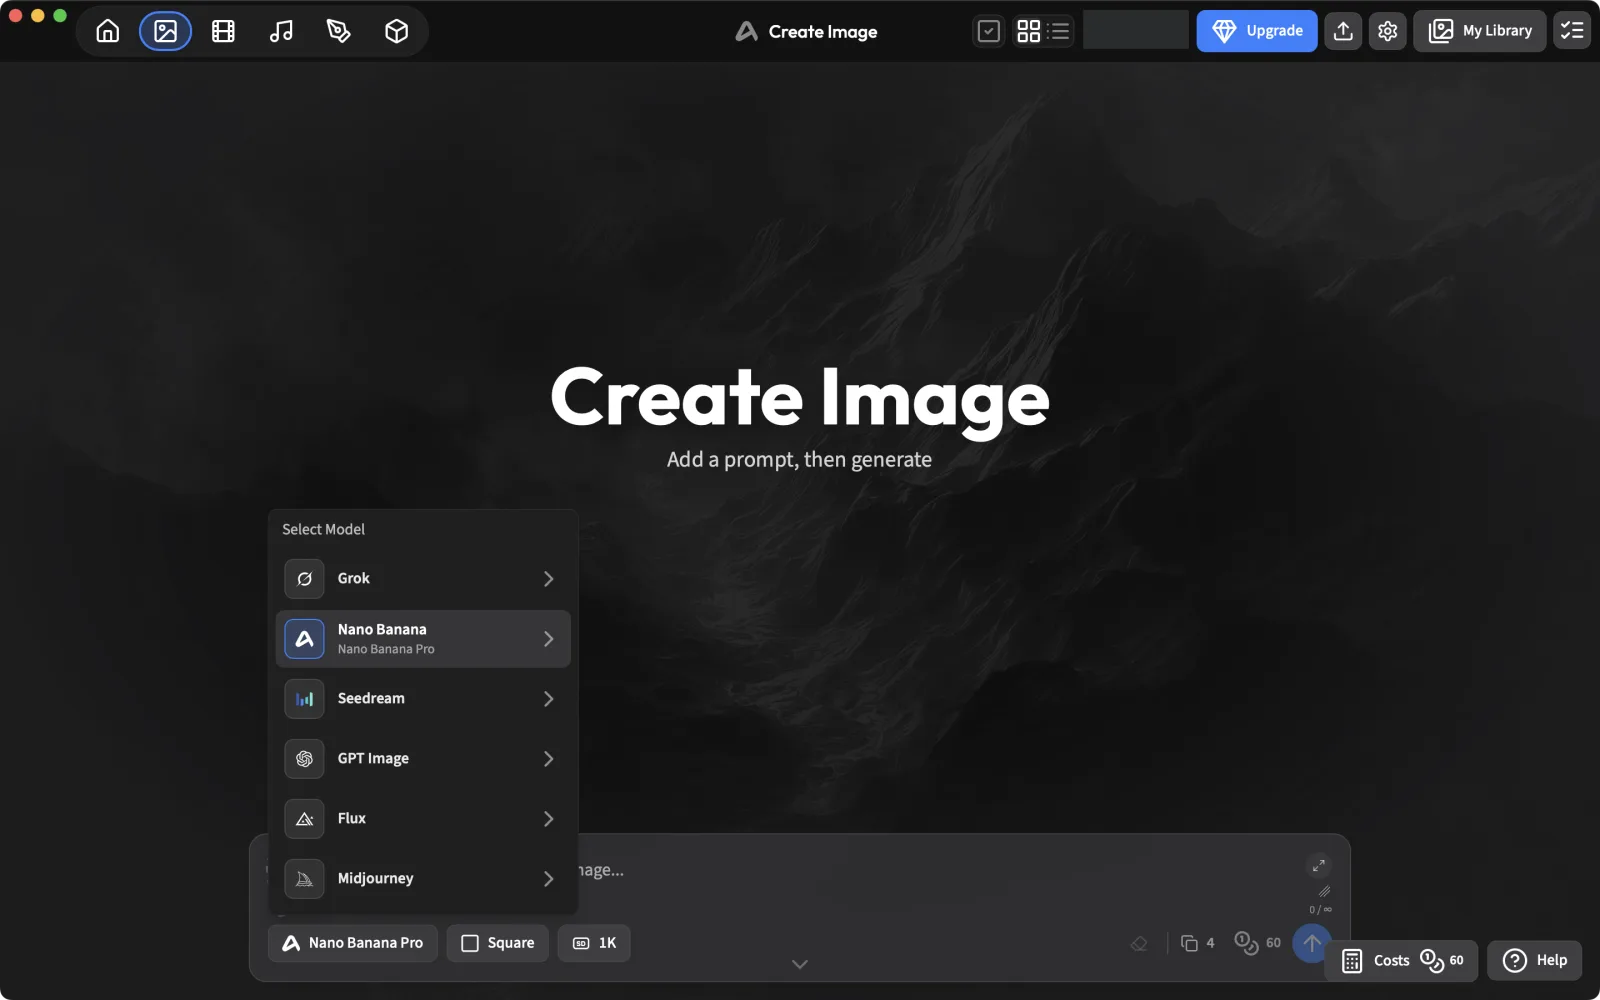Viewport: 1600px width, 1000px height.
Task: Open the Costs calculator panel
Action: click(x=1401, y=960)
